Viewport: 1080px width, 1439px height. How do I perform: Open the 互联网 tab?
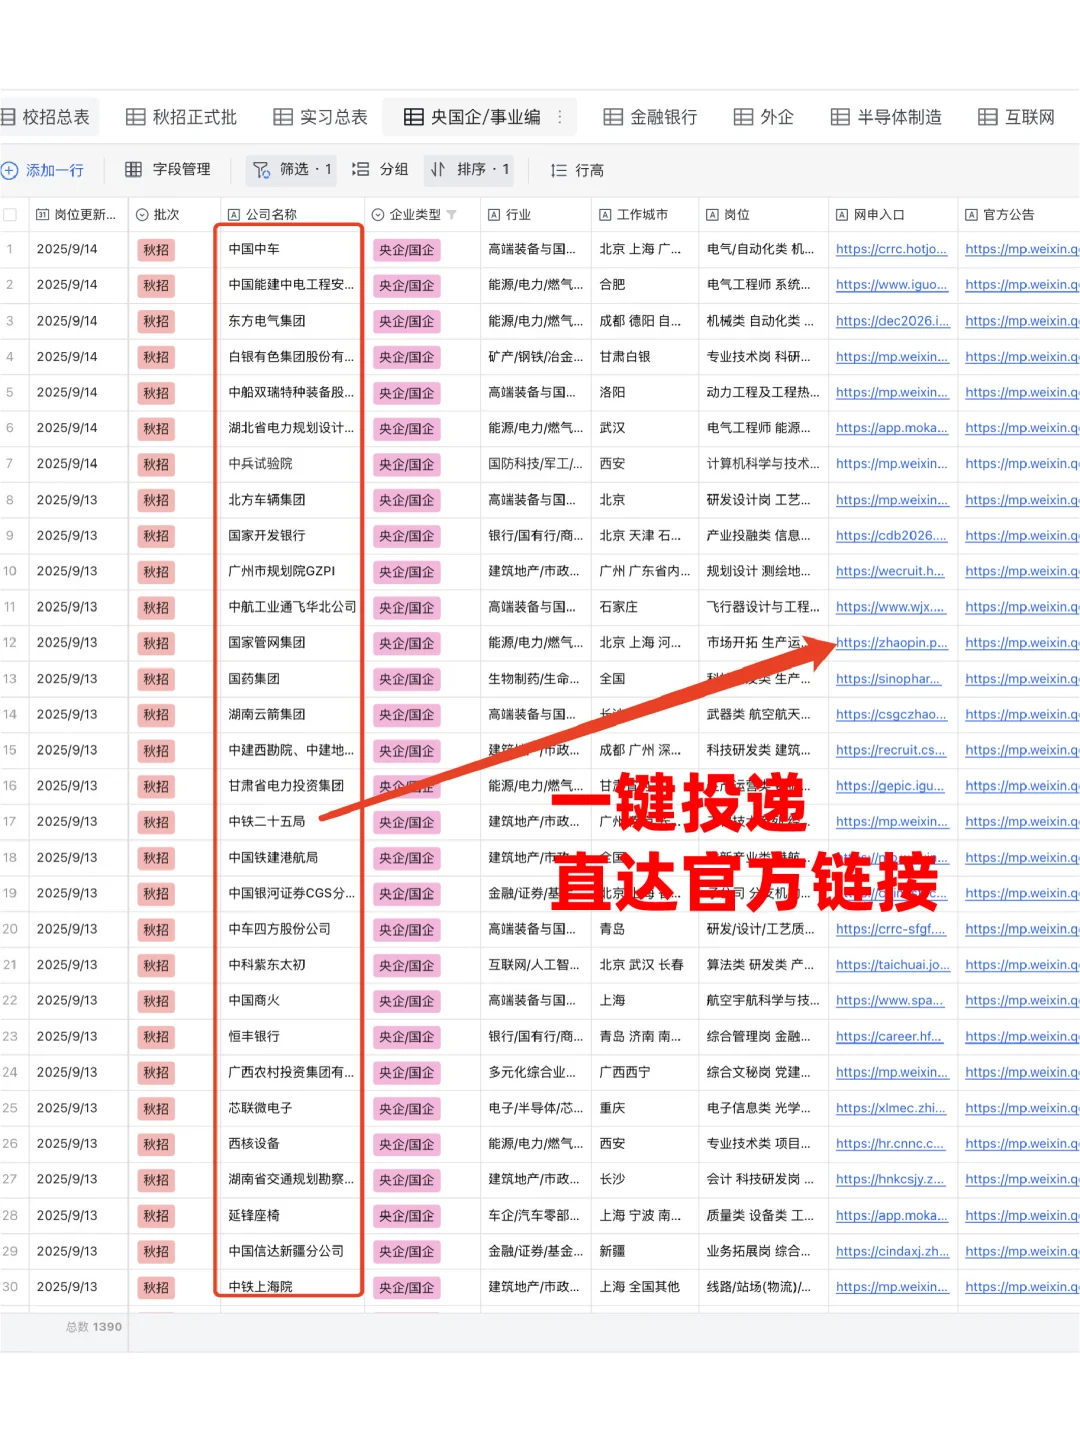pyautogui.click(x=1017, y=117)
